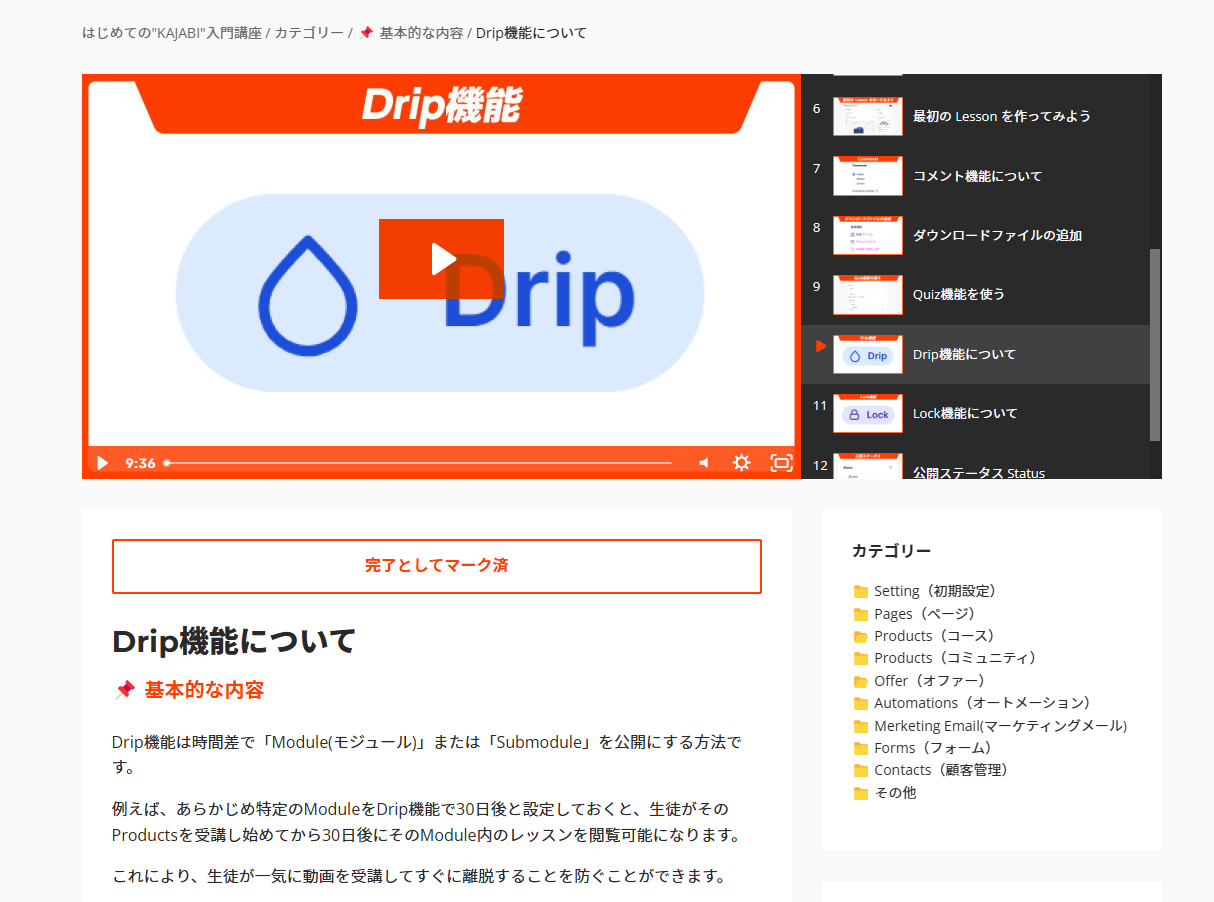Open playlist item コメント機能について
This screenshot has height=902, width=1214.
(978, 176)
